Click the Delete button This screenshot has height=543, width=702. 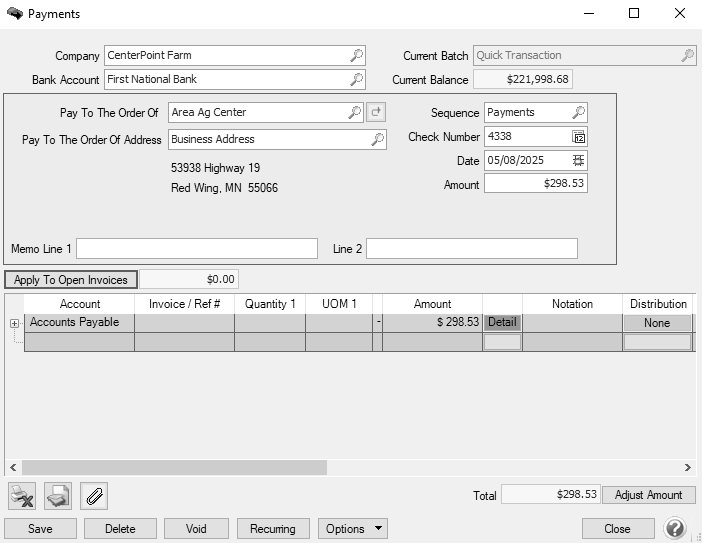tap(120, 529)
